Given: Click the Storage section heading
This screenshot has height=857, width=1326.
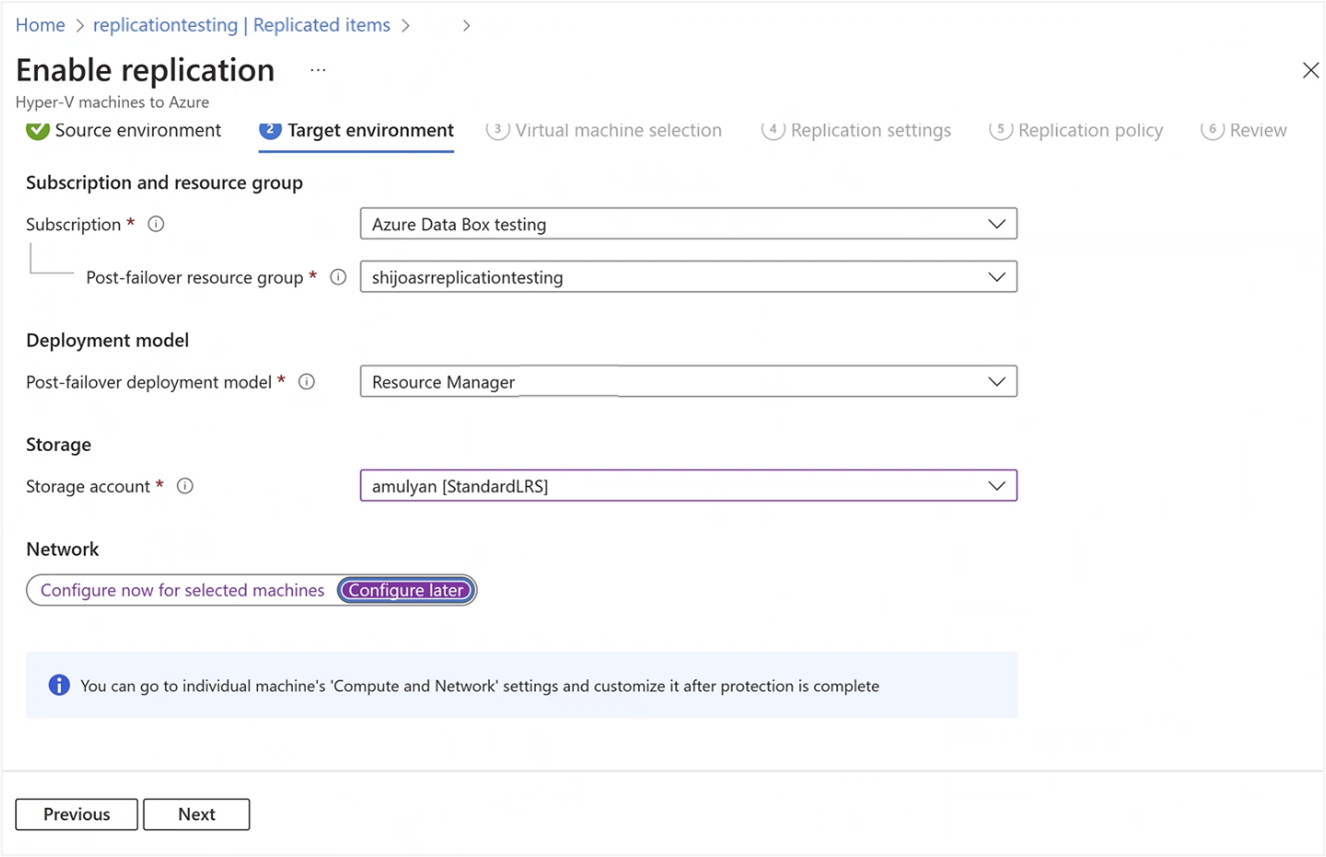Looking at the screenshot, I should [58, 444].
